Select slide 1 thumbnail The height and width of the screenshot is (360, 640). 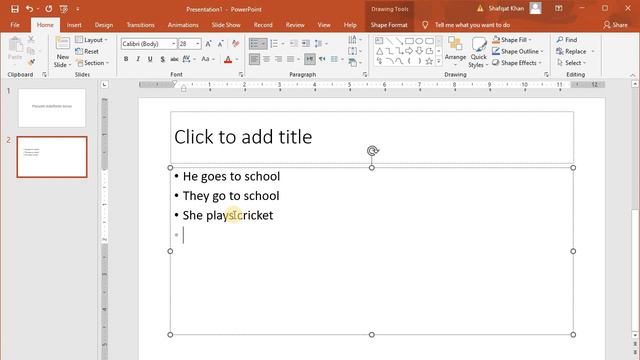point(52,108)
